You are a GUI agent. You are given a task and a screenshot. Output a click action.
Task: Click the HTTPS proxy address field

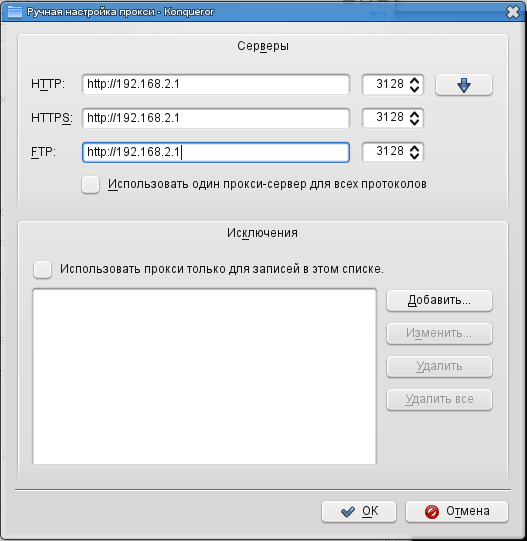point(216,118)
